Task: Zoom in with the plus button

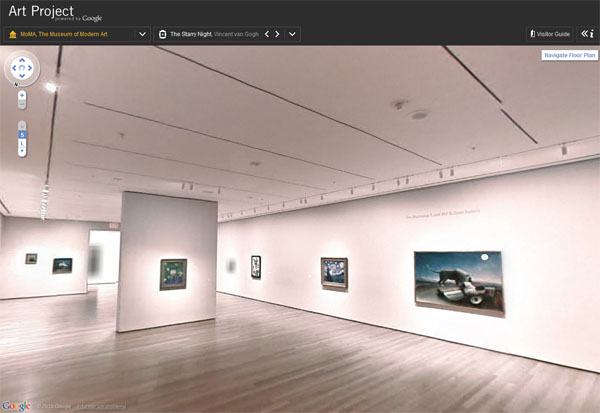Action: click(22, 95)
